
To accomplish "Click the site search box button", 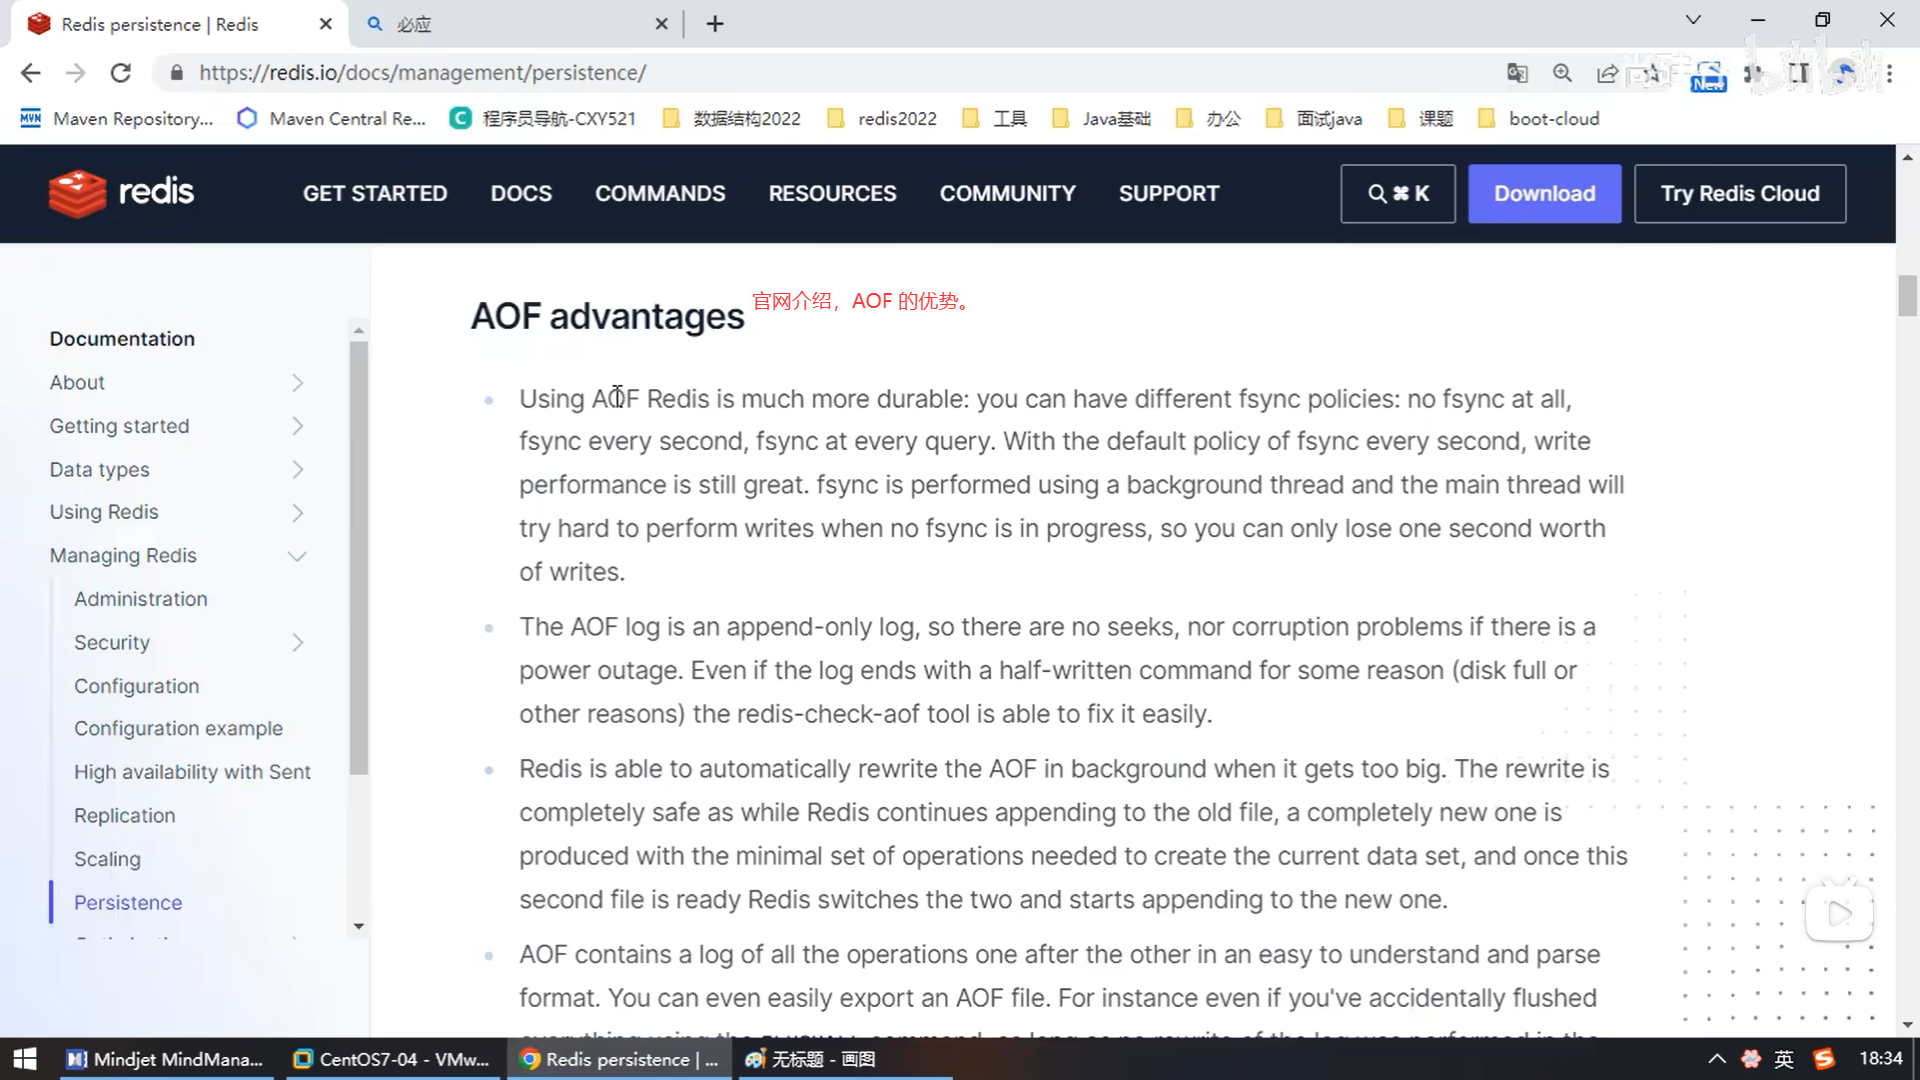I will click(x=1397, y=193).
